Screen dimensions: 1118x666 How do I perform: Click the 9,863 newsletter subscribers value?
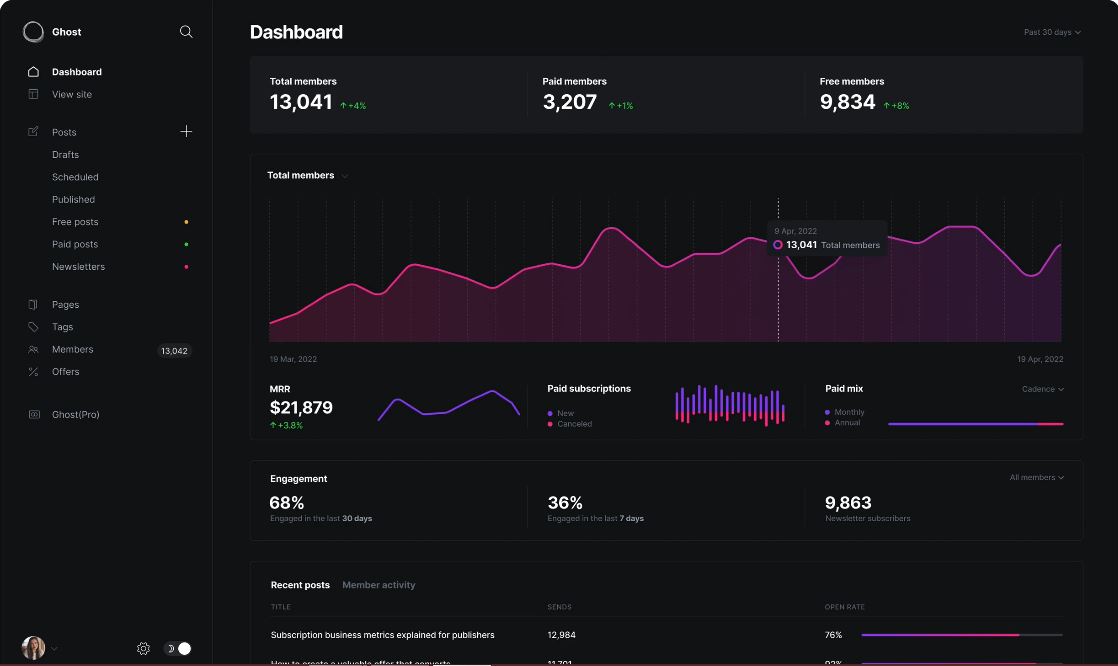(x=848, y=503)
